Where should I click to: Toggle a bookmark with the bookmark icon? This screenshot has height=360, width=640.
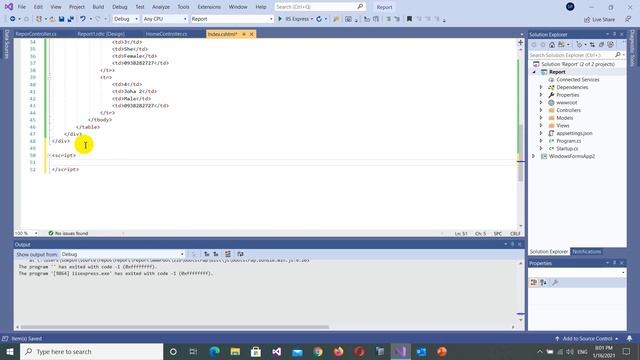409,19
